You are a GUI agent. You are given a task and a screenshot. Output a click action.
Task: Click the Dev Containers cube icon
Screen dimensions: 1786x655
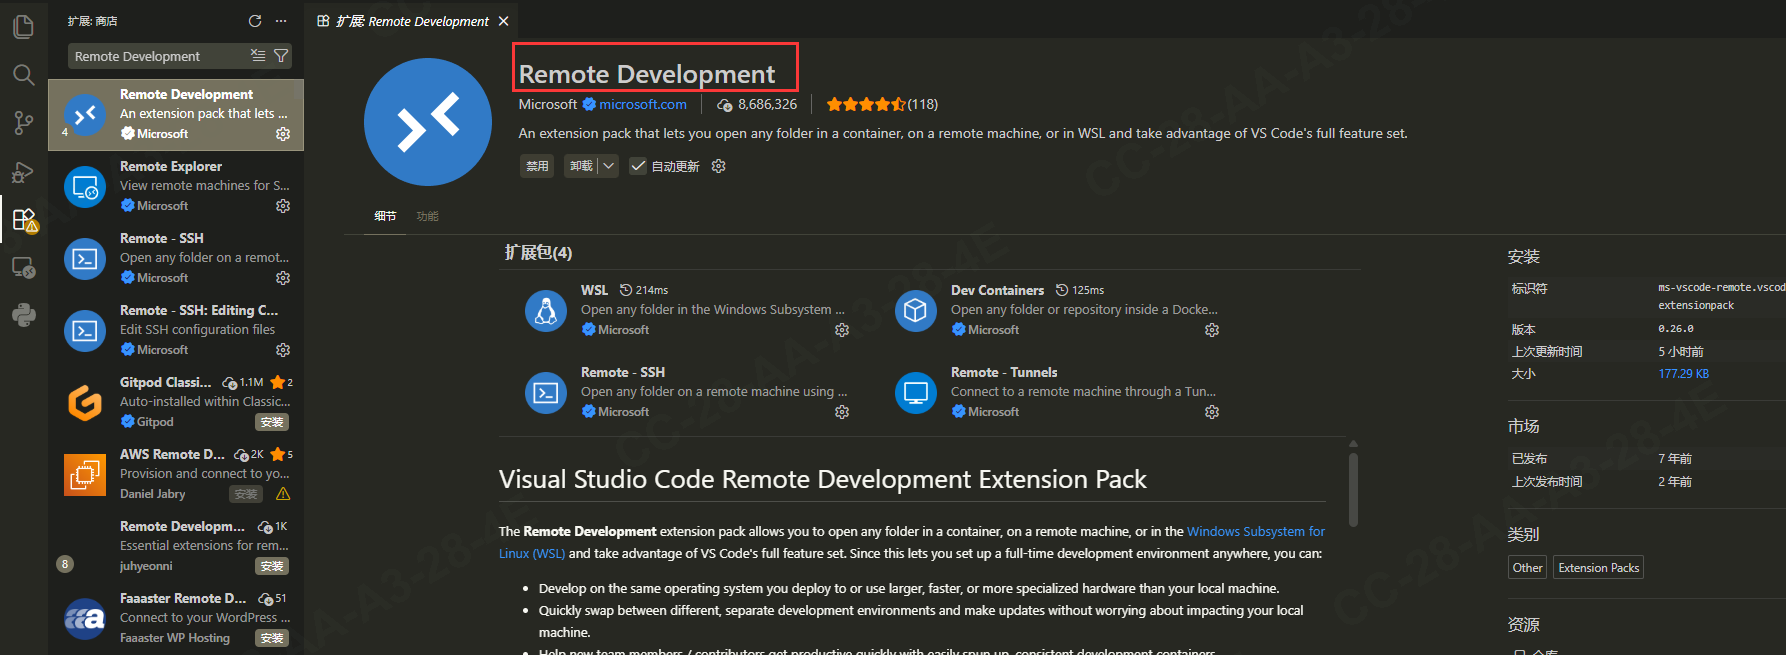click(x=915, y=311)
